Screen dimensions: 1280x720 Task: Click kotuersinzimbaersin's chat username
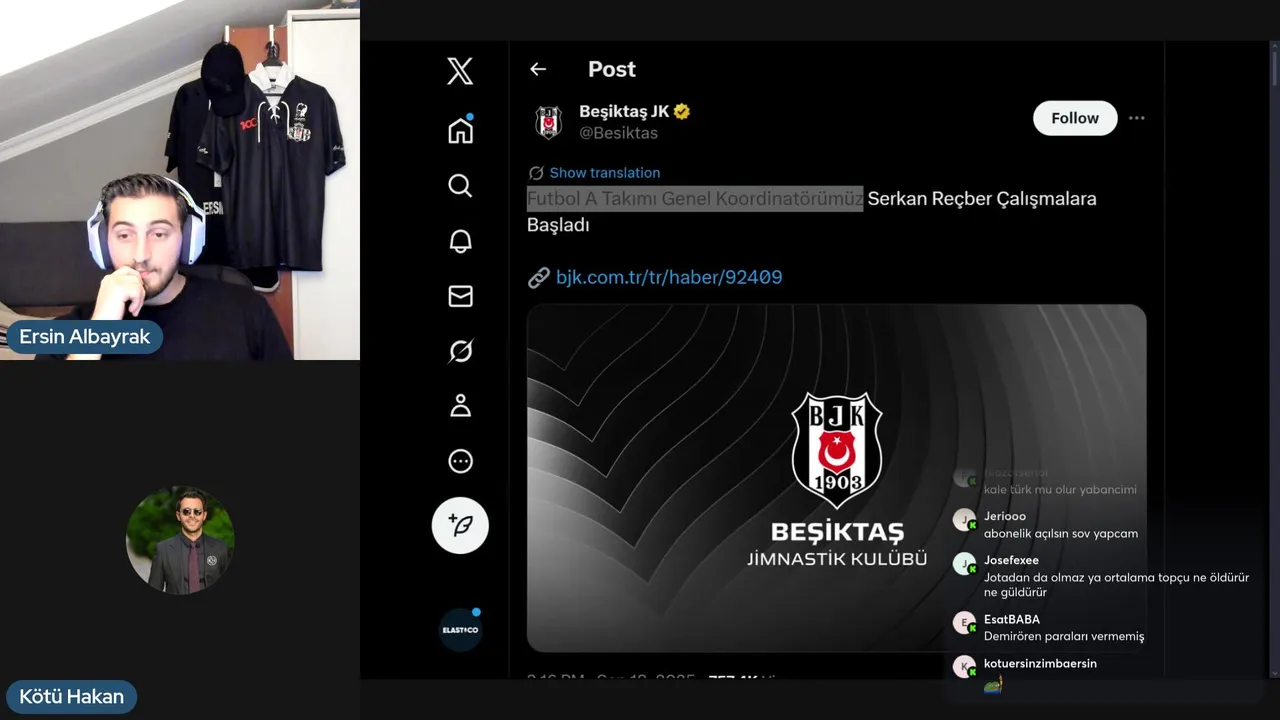click(x=1040, y=663)
